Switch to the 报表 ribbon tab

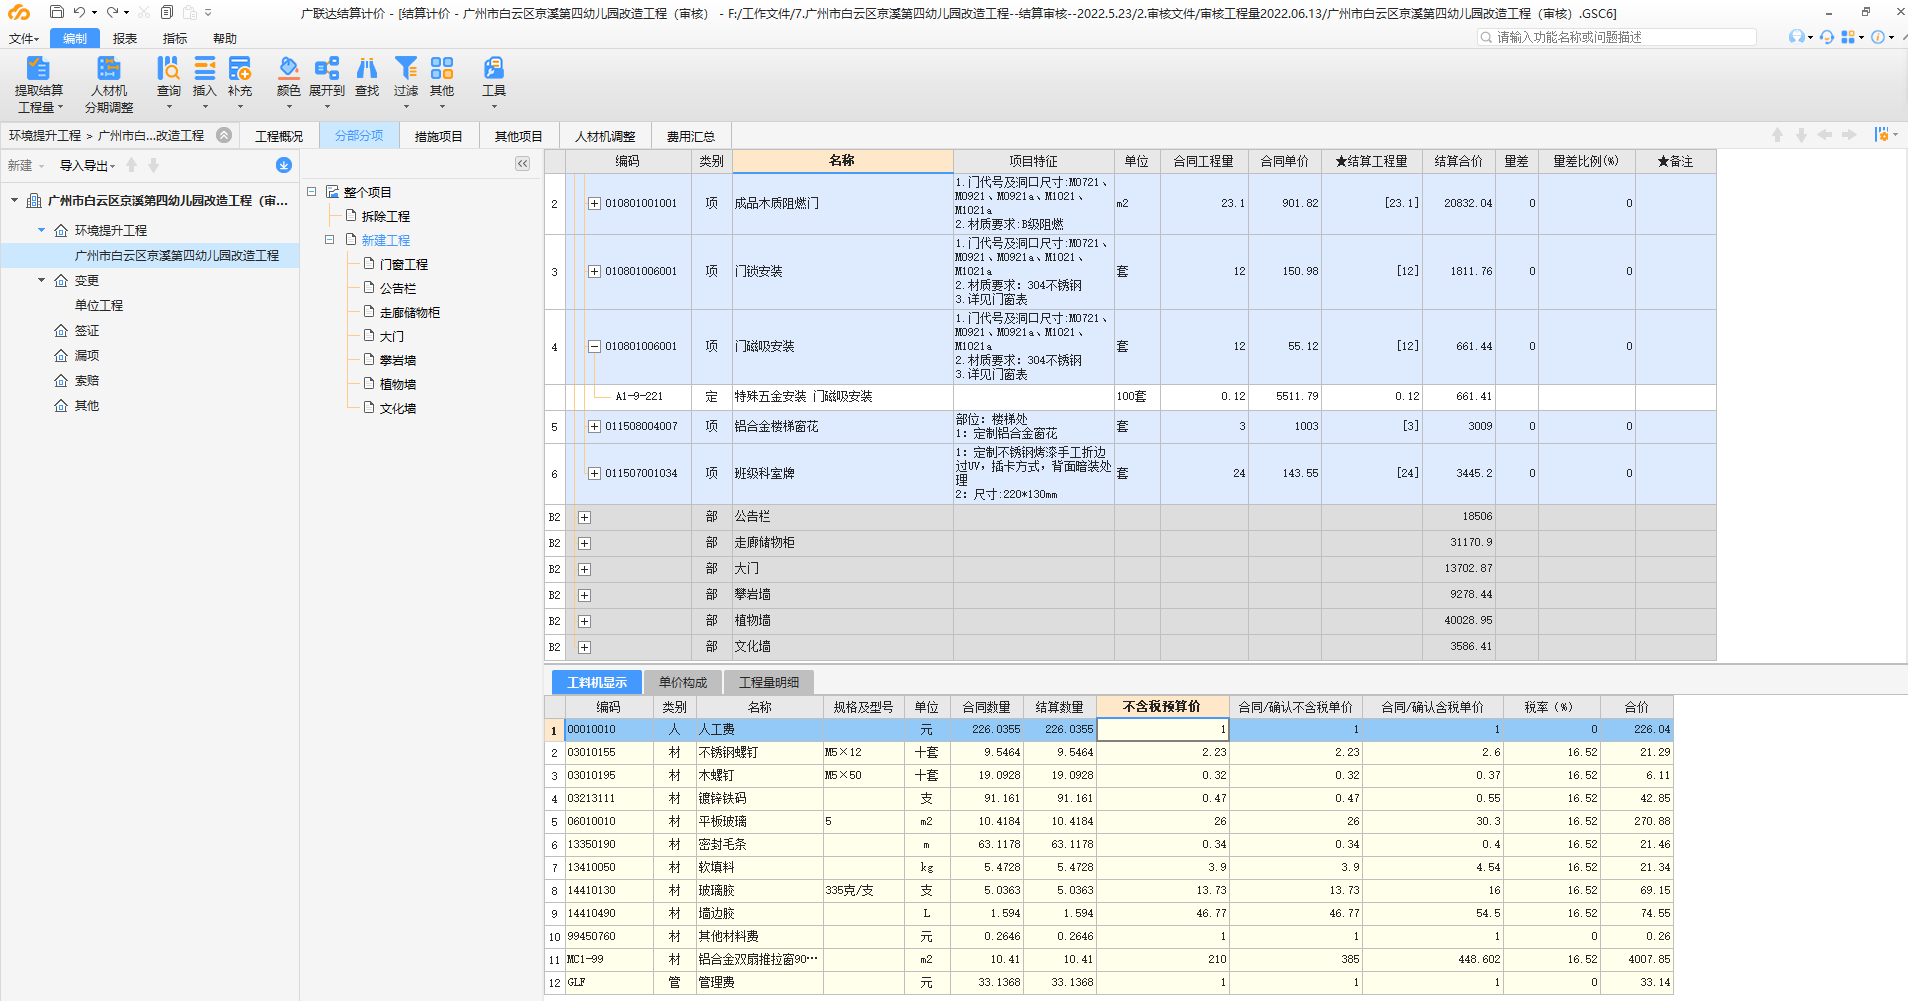click(x=125, y=38)
